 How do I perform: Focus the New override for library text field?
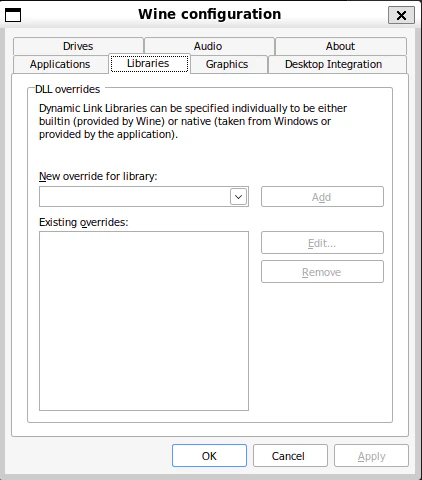pyautogui.click(x=135, y=197)
